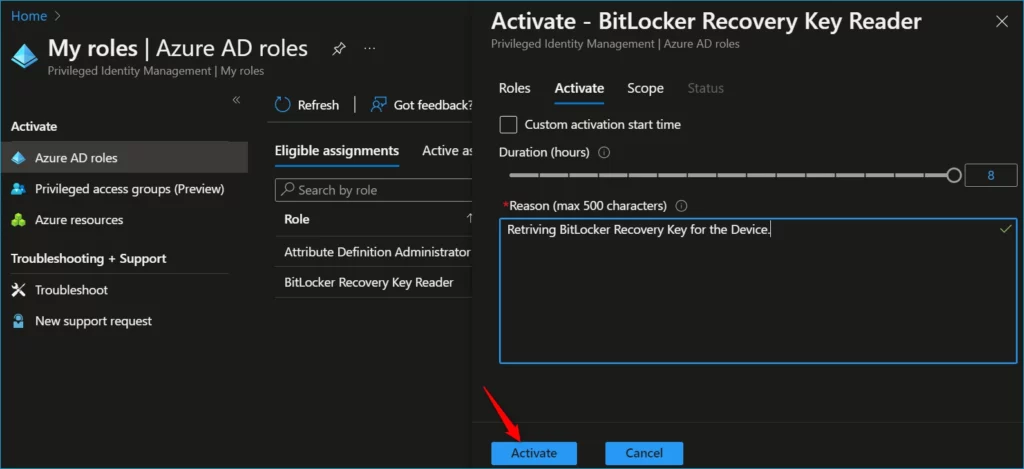The width and height of the screenshot is (1024, 469).
Task: Open Privileged access groups (Preview)
Action: [129, 189]
